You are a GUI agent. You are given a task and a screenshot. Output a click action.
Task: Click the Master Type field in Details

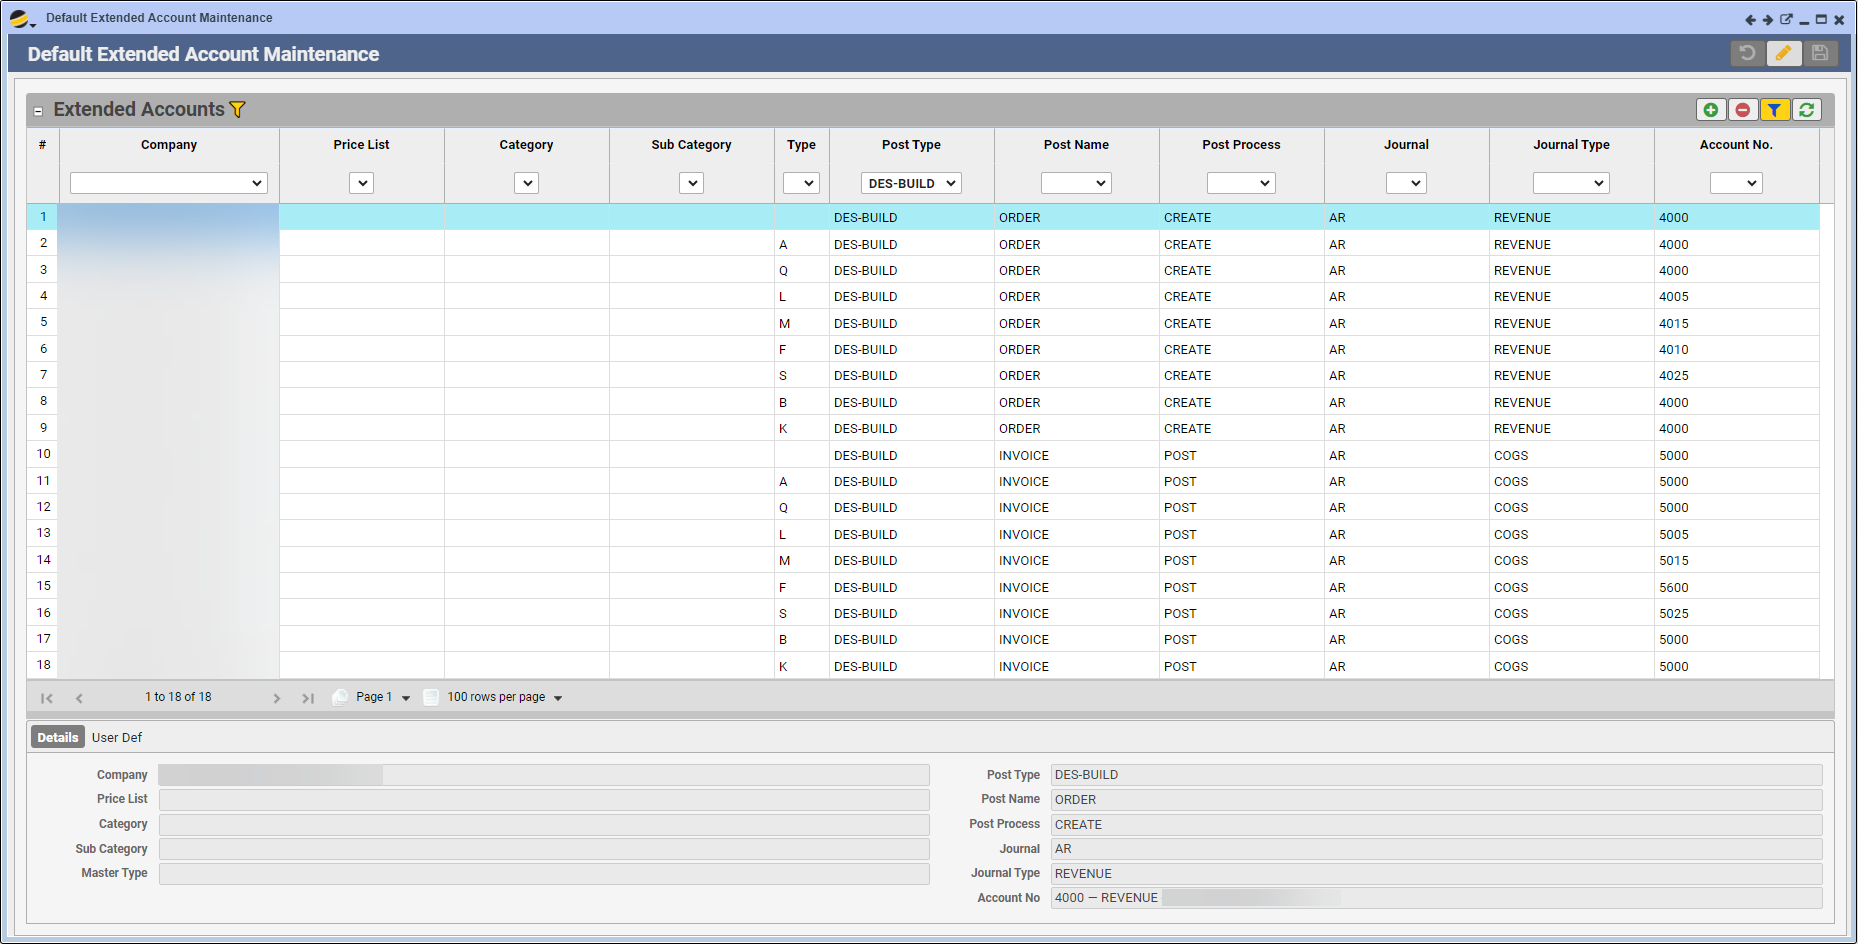(x=544, y=874)
